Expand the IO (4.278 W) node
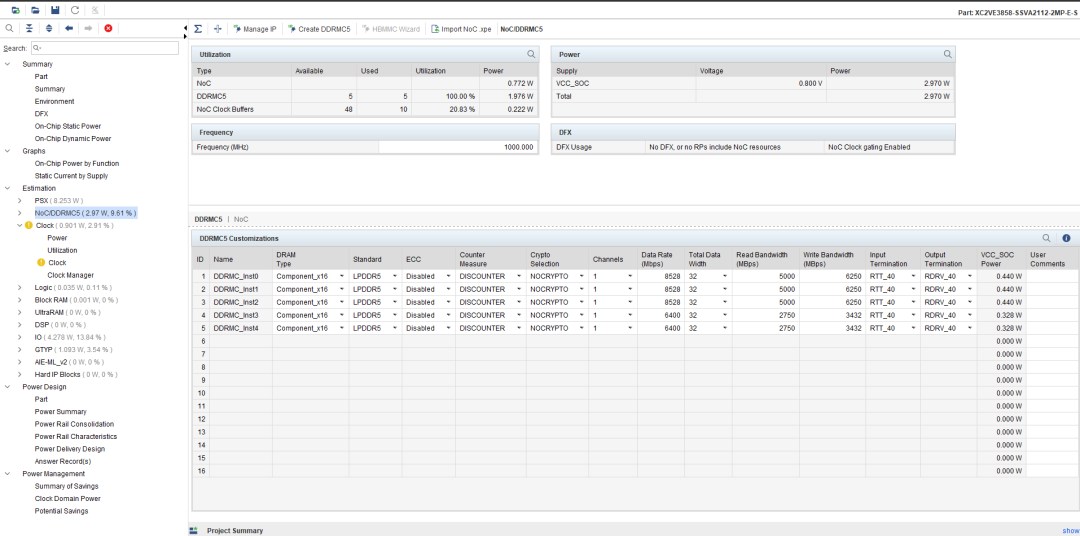Image resolution: width=1080 pixels, height=536 pixels. point(19,337)
